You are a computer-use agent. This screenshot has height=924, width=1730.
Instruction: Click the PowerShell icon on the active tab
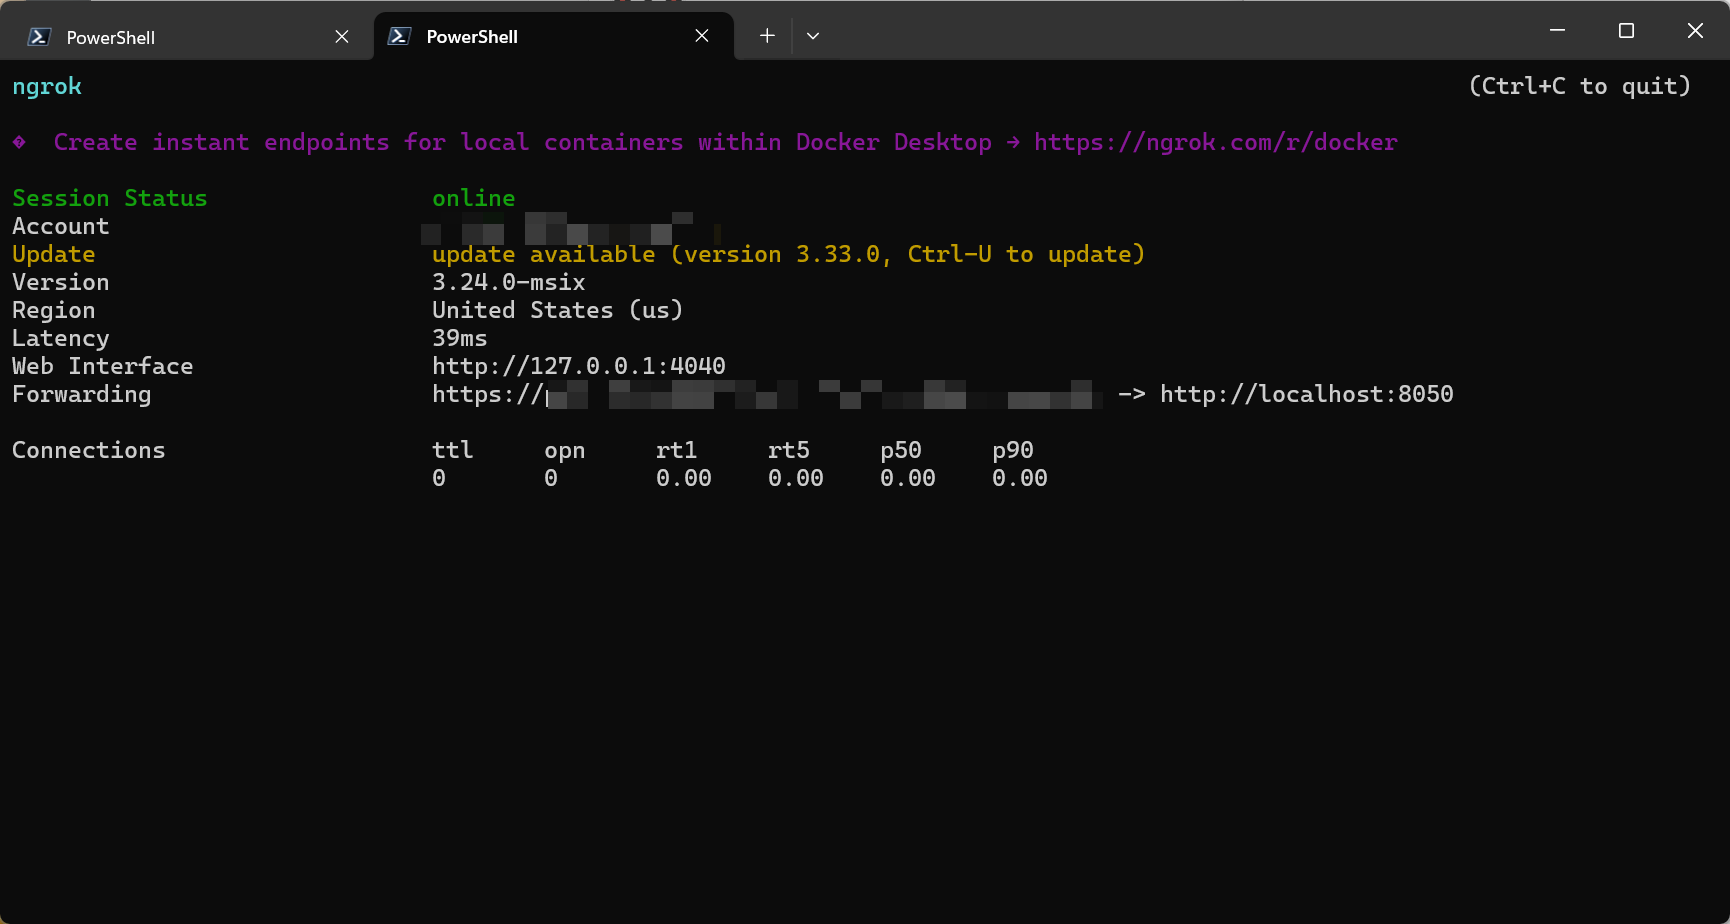click(x=398, y=36)
